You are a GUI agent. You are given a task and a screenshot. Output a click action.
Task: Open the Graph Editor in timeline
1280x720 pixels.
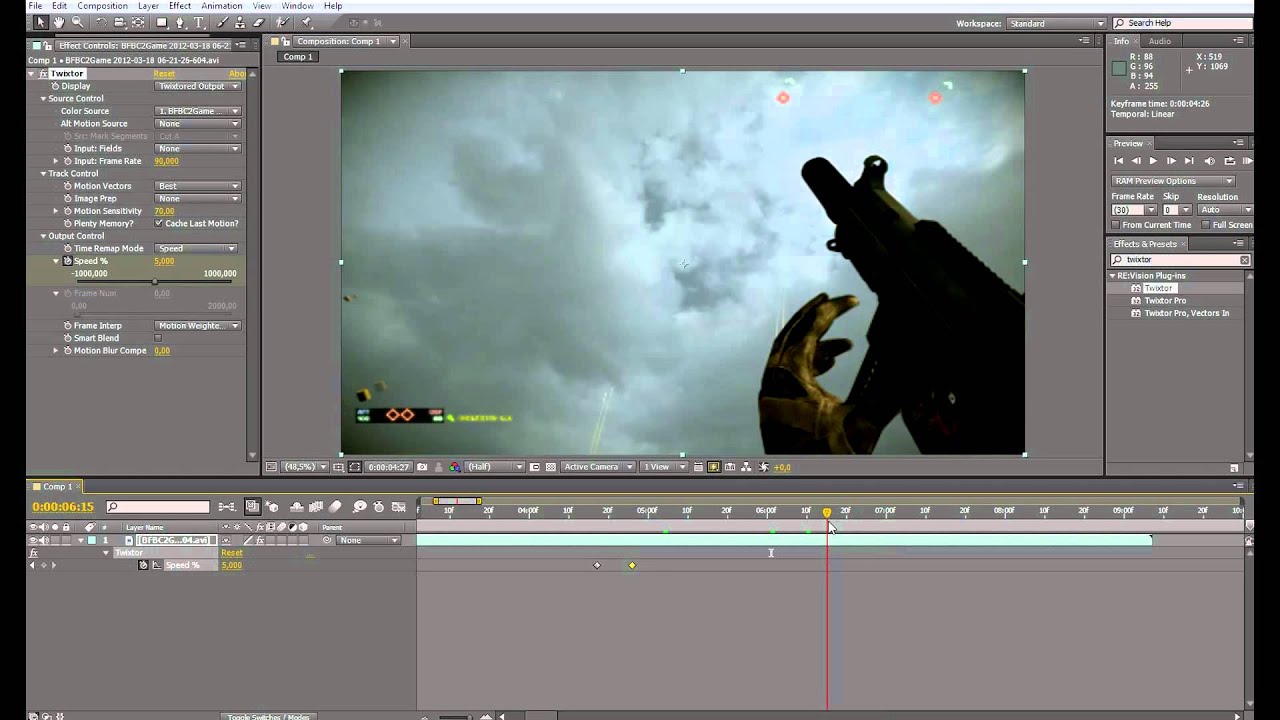[399, 507]
